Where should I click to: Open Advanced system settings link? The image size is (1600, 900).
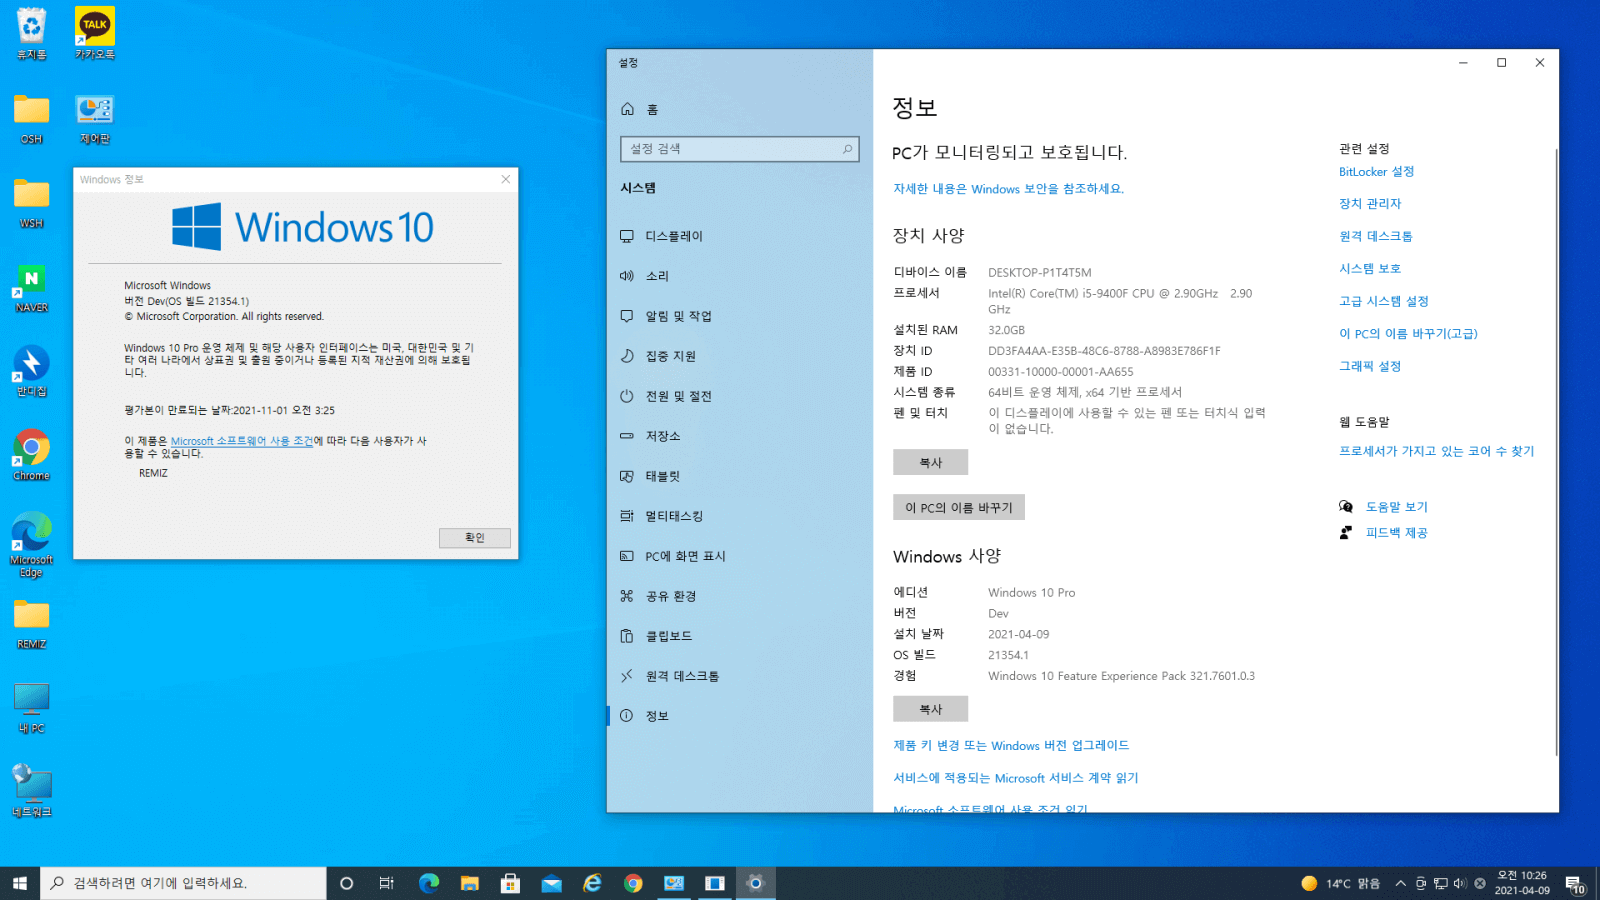[1383, 302]
